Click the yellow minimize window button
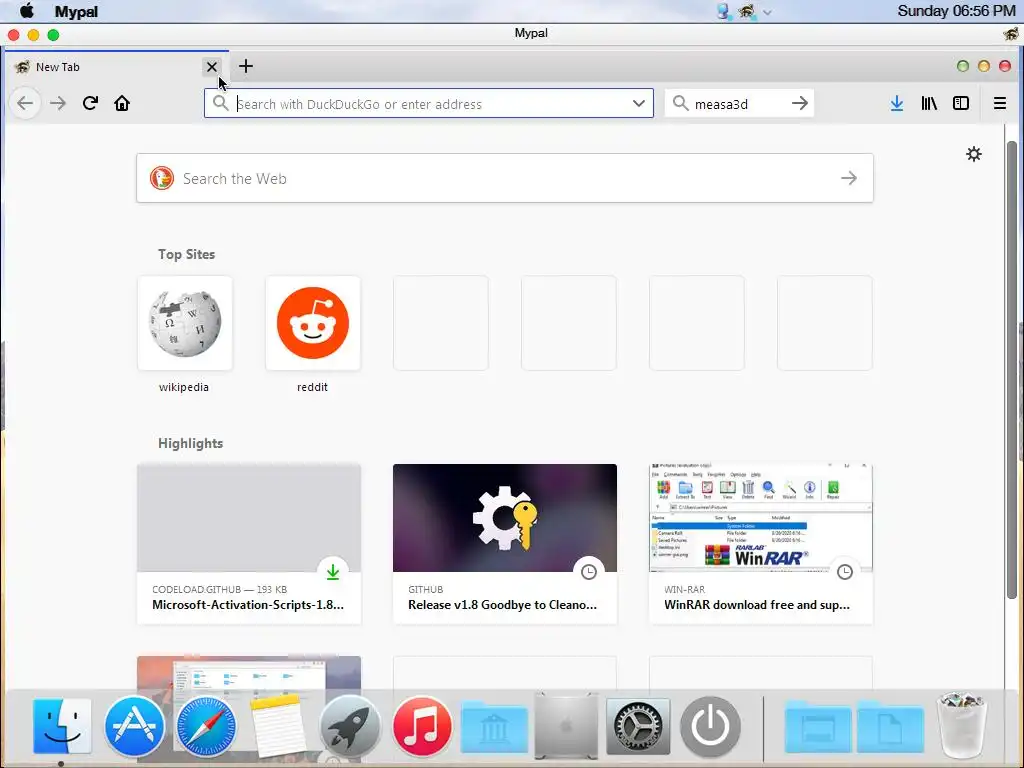1024x768 pixels. tap(33, 35)
